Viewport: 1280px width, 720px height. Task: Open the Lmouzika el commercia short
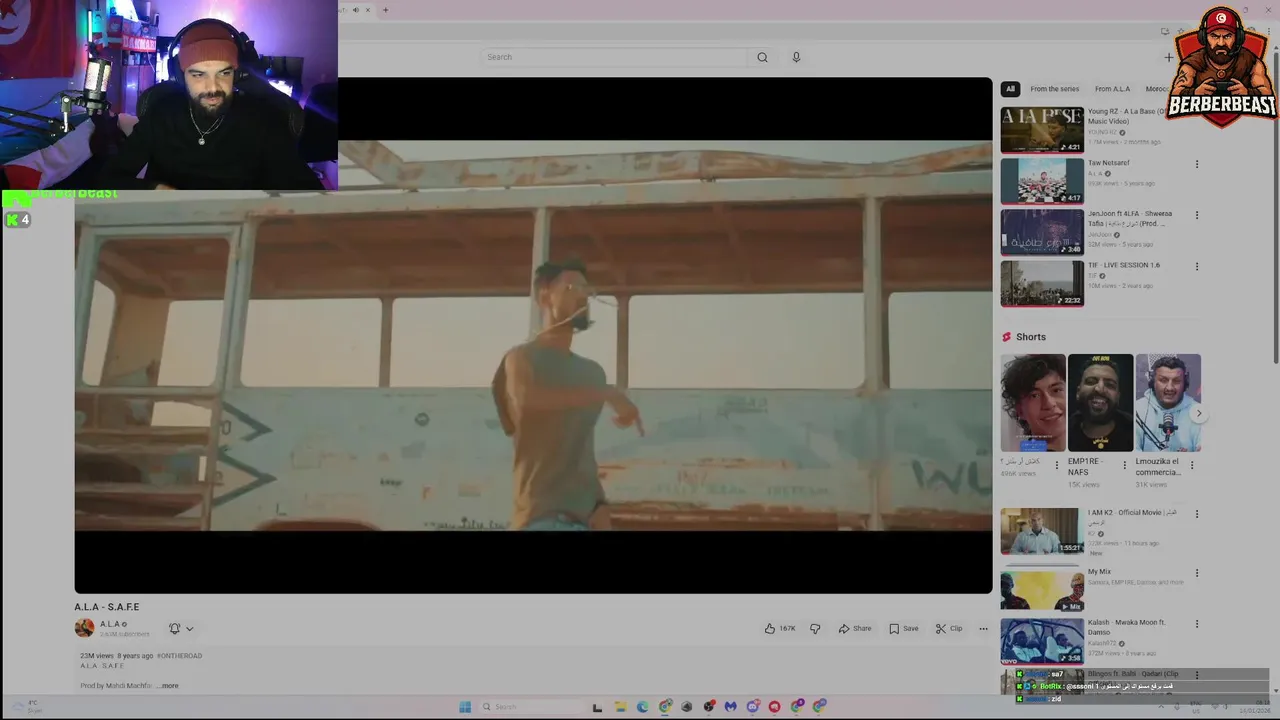1168,403
